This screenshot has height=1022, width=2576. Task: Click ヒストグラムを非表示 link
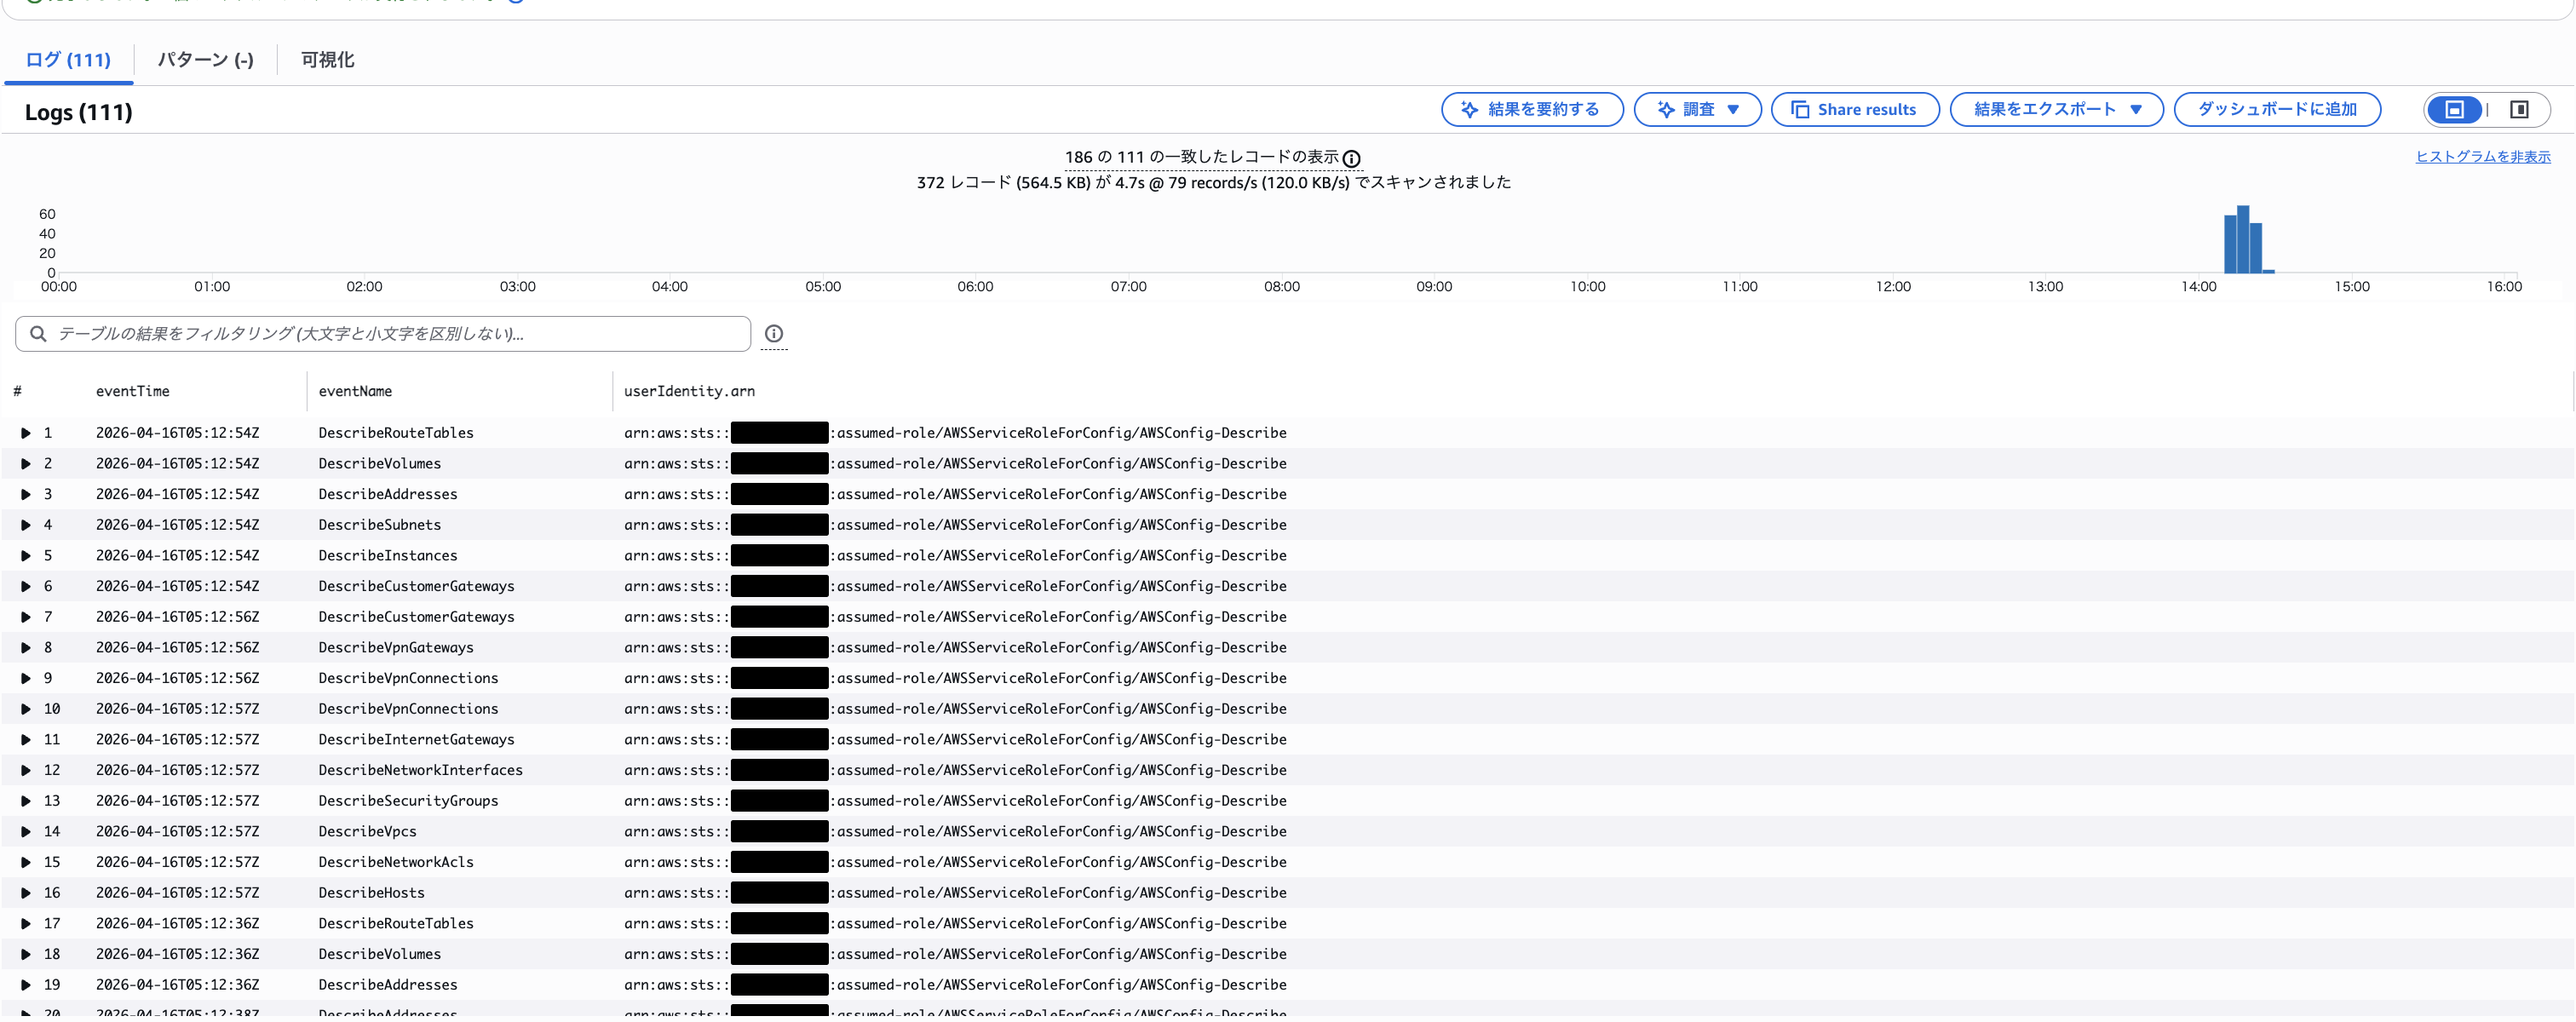tap(2483, 157)
